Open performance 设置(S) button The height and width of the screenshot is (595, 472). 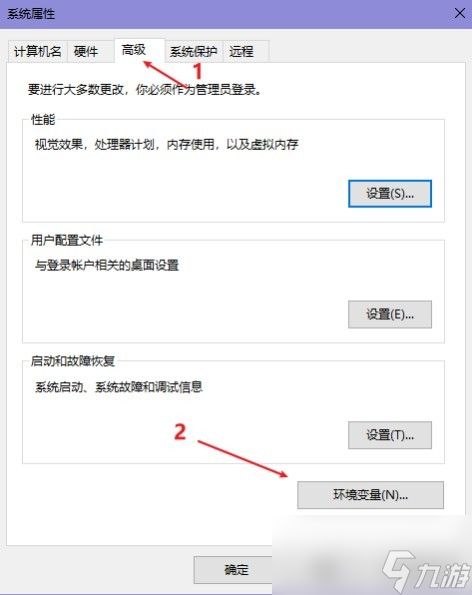click(390, 194)
